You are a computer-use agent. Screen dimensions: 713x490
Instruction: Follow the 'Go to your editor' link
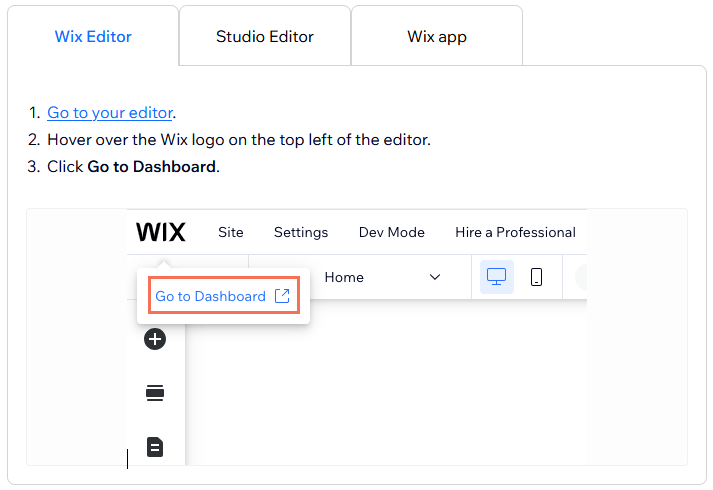[x=110, y=113]
